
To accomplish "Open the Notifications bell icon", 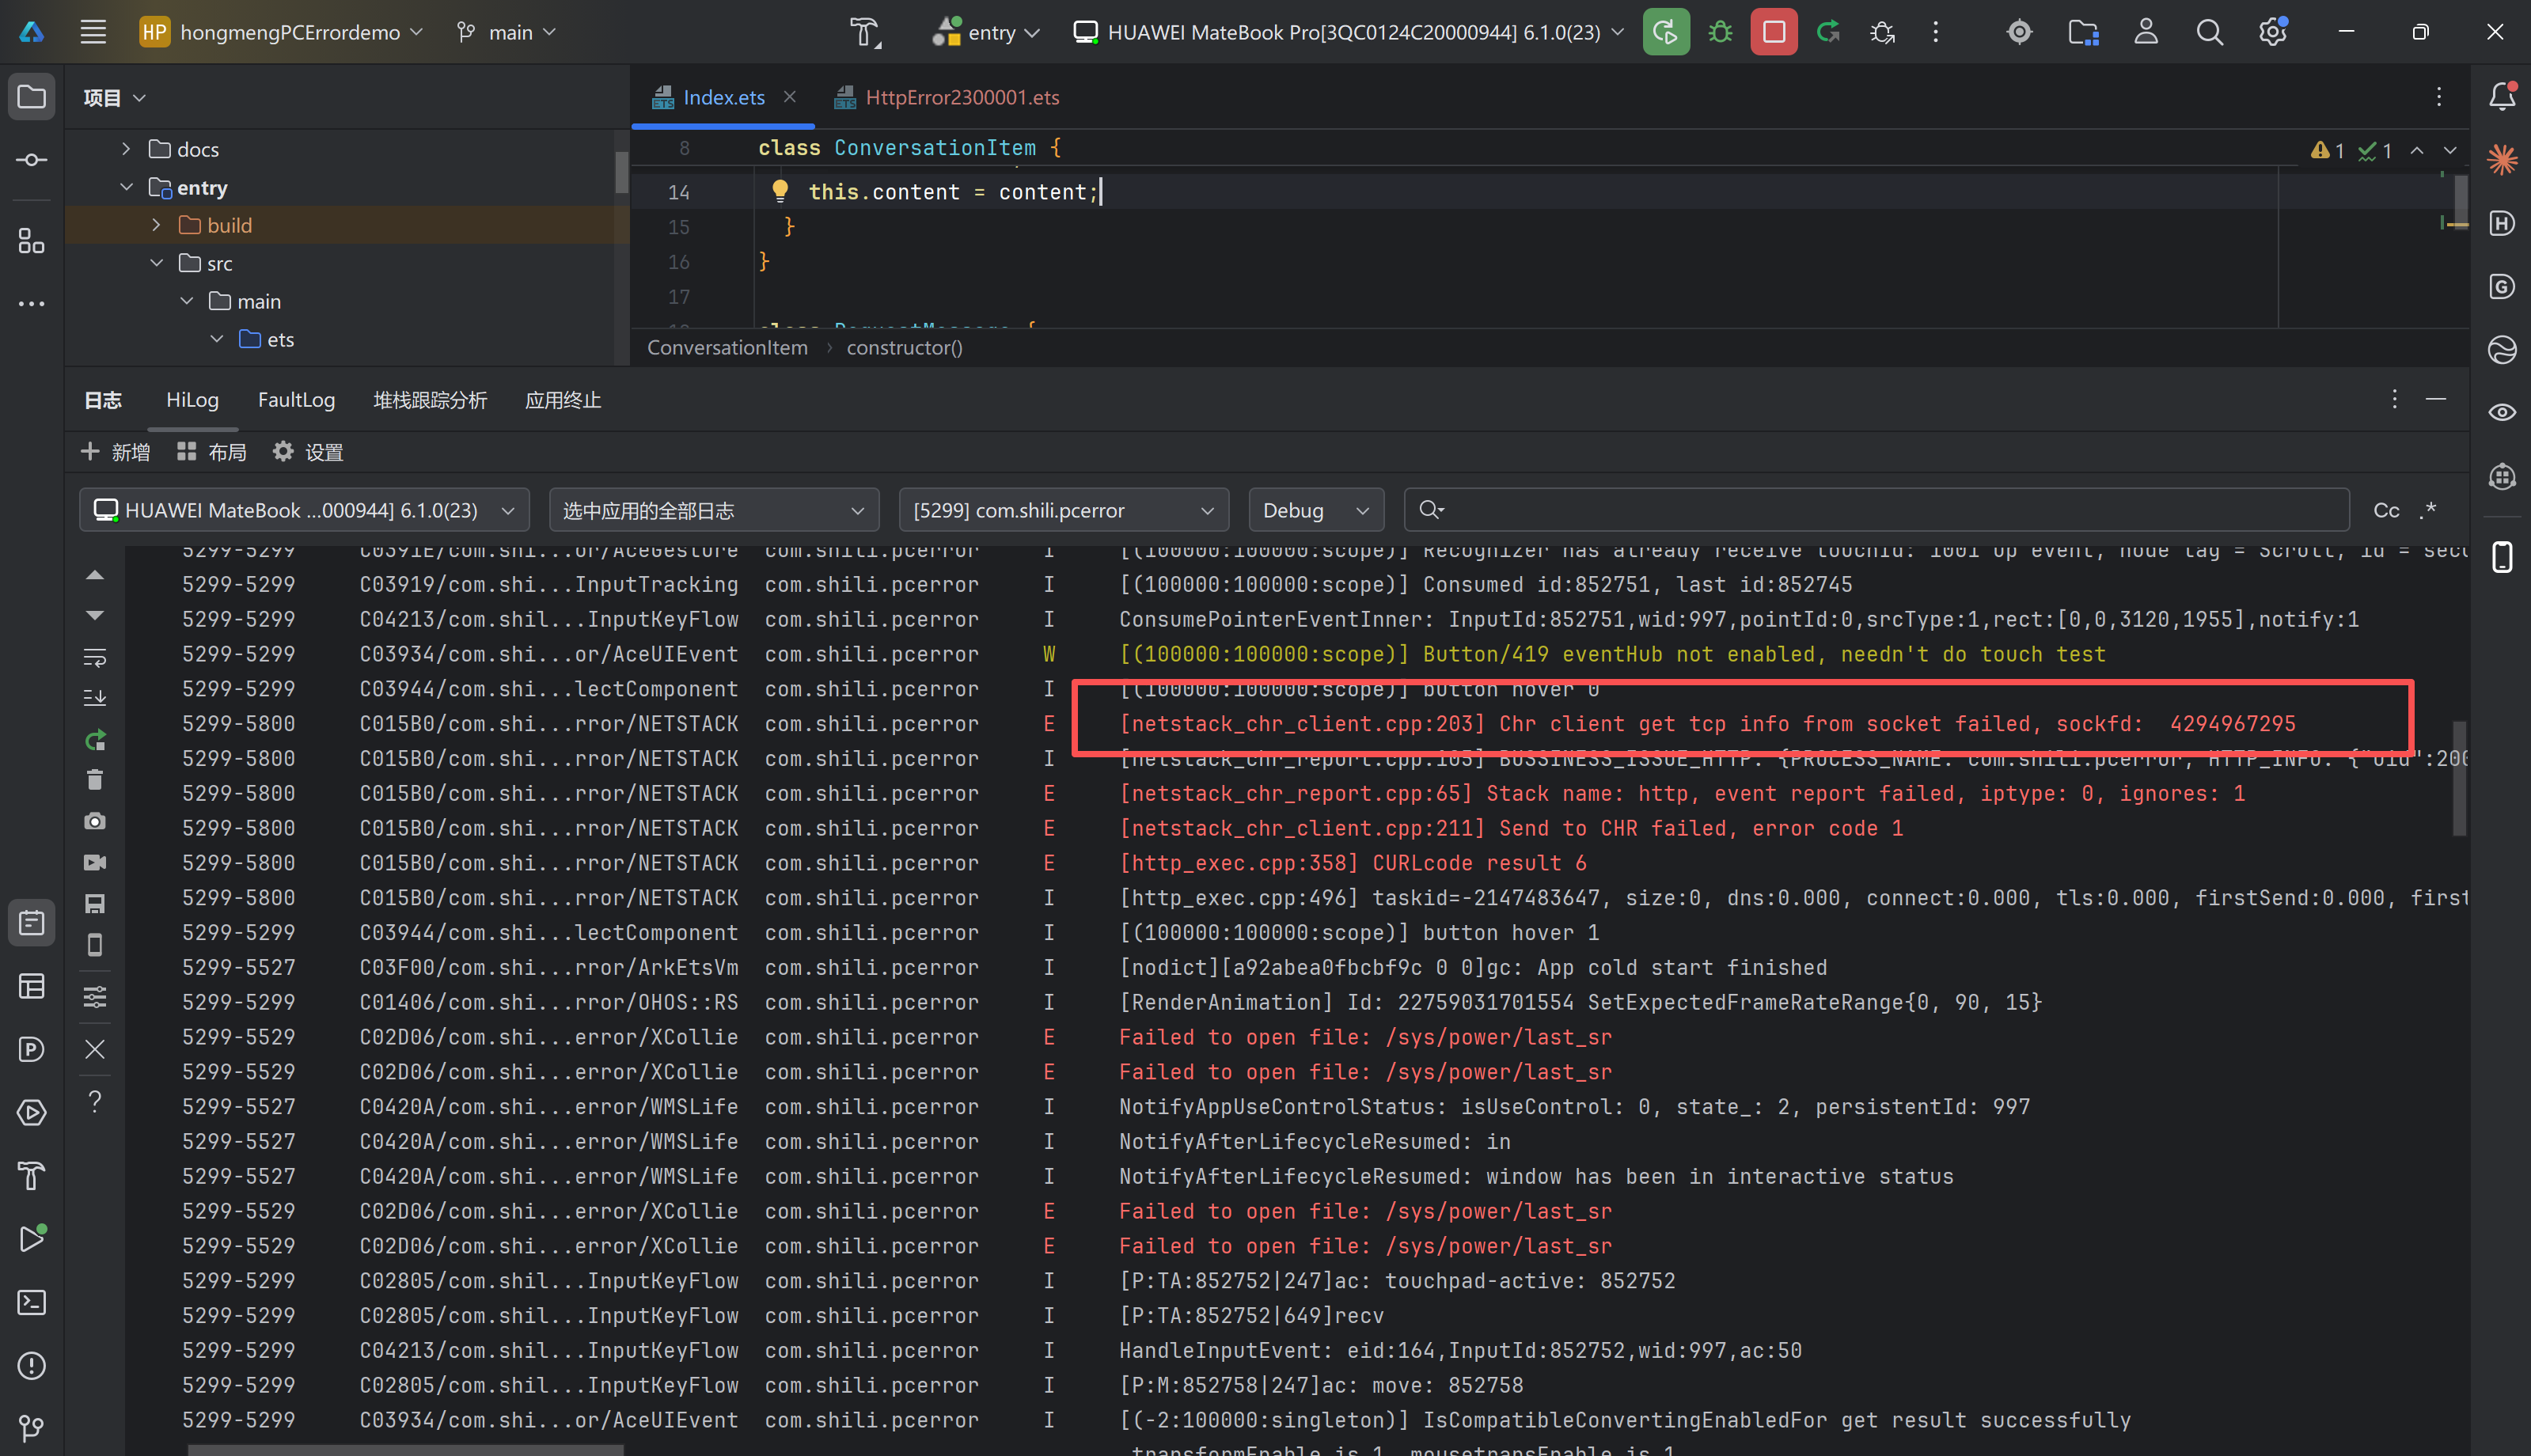I will (2502, 96).
